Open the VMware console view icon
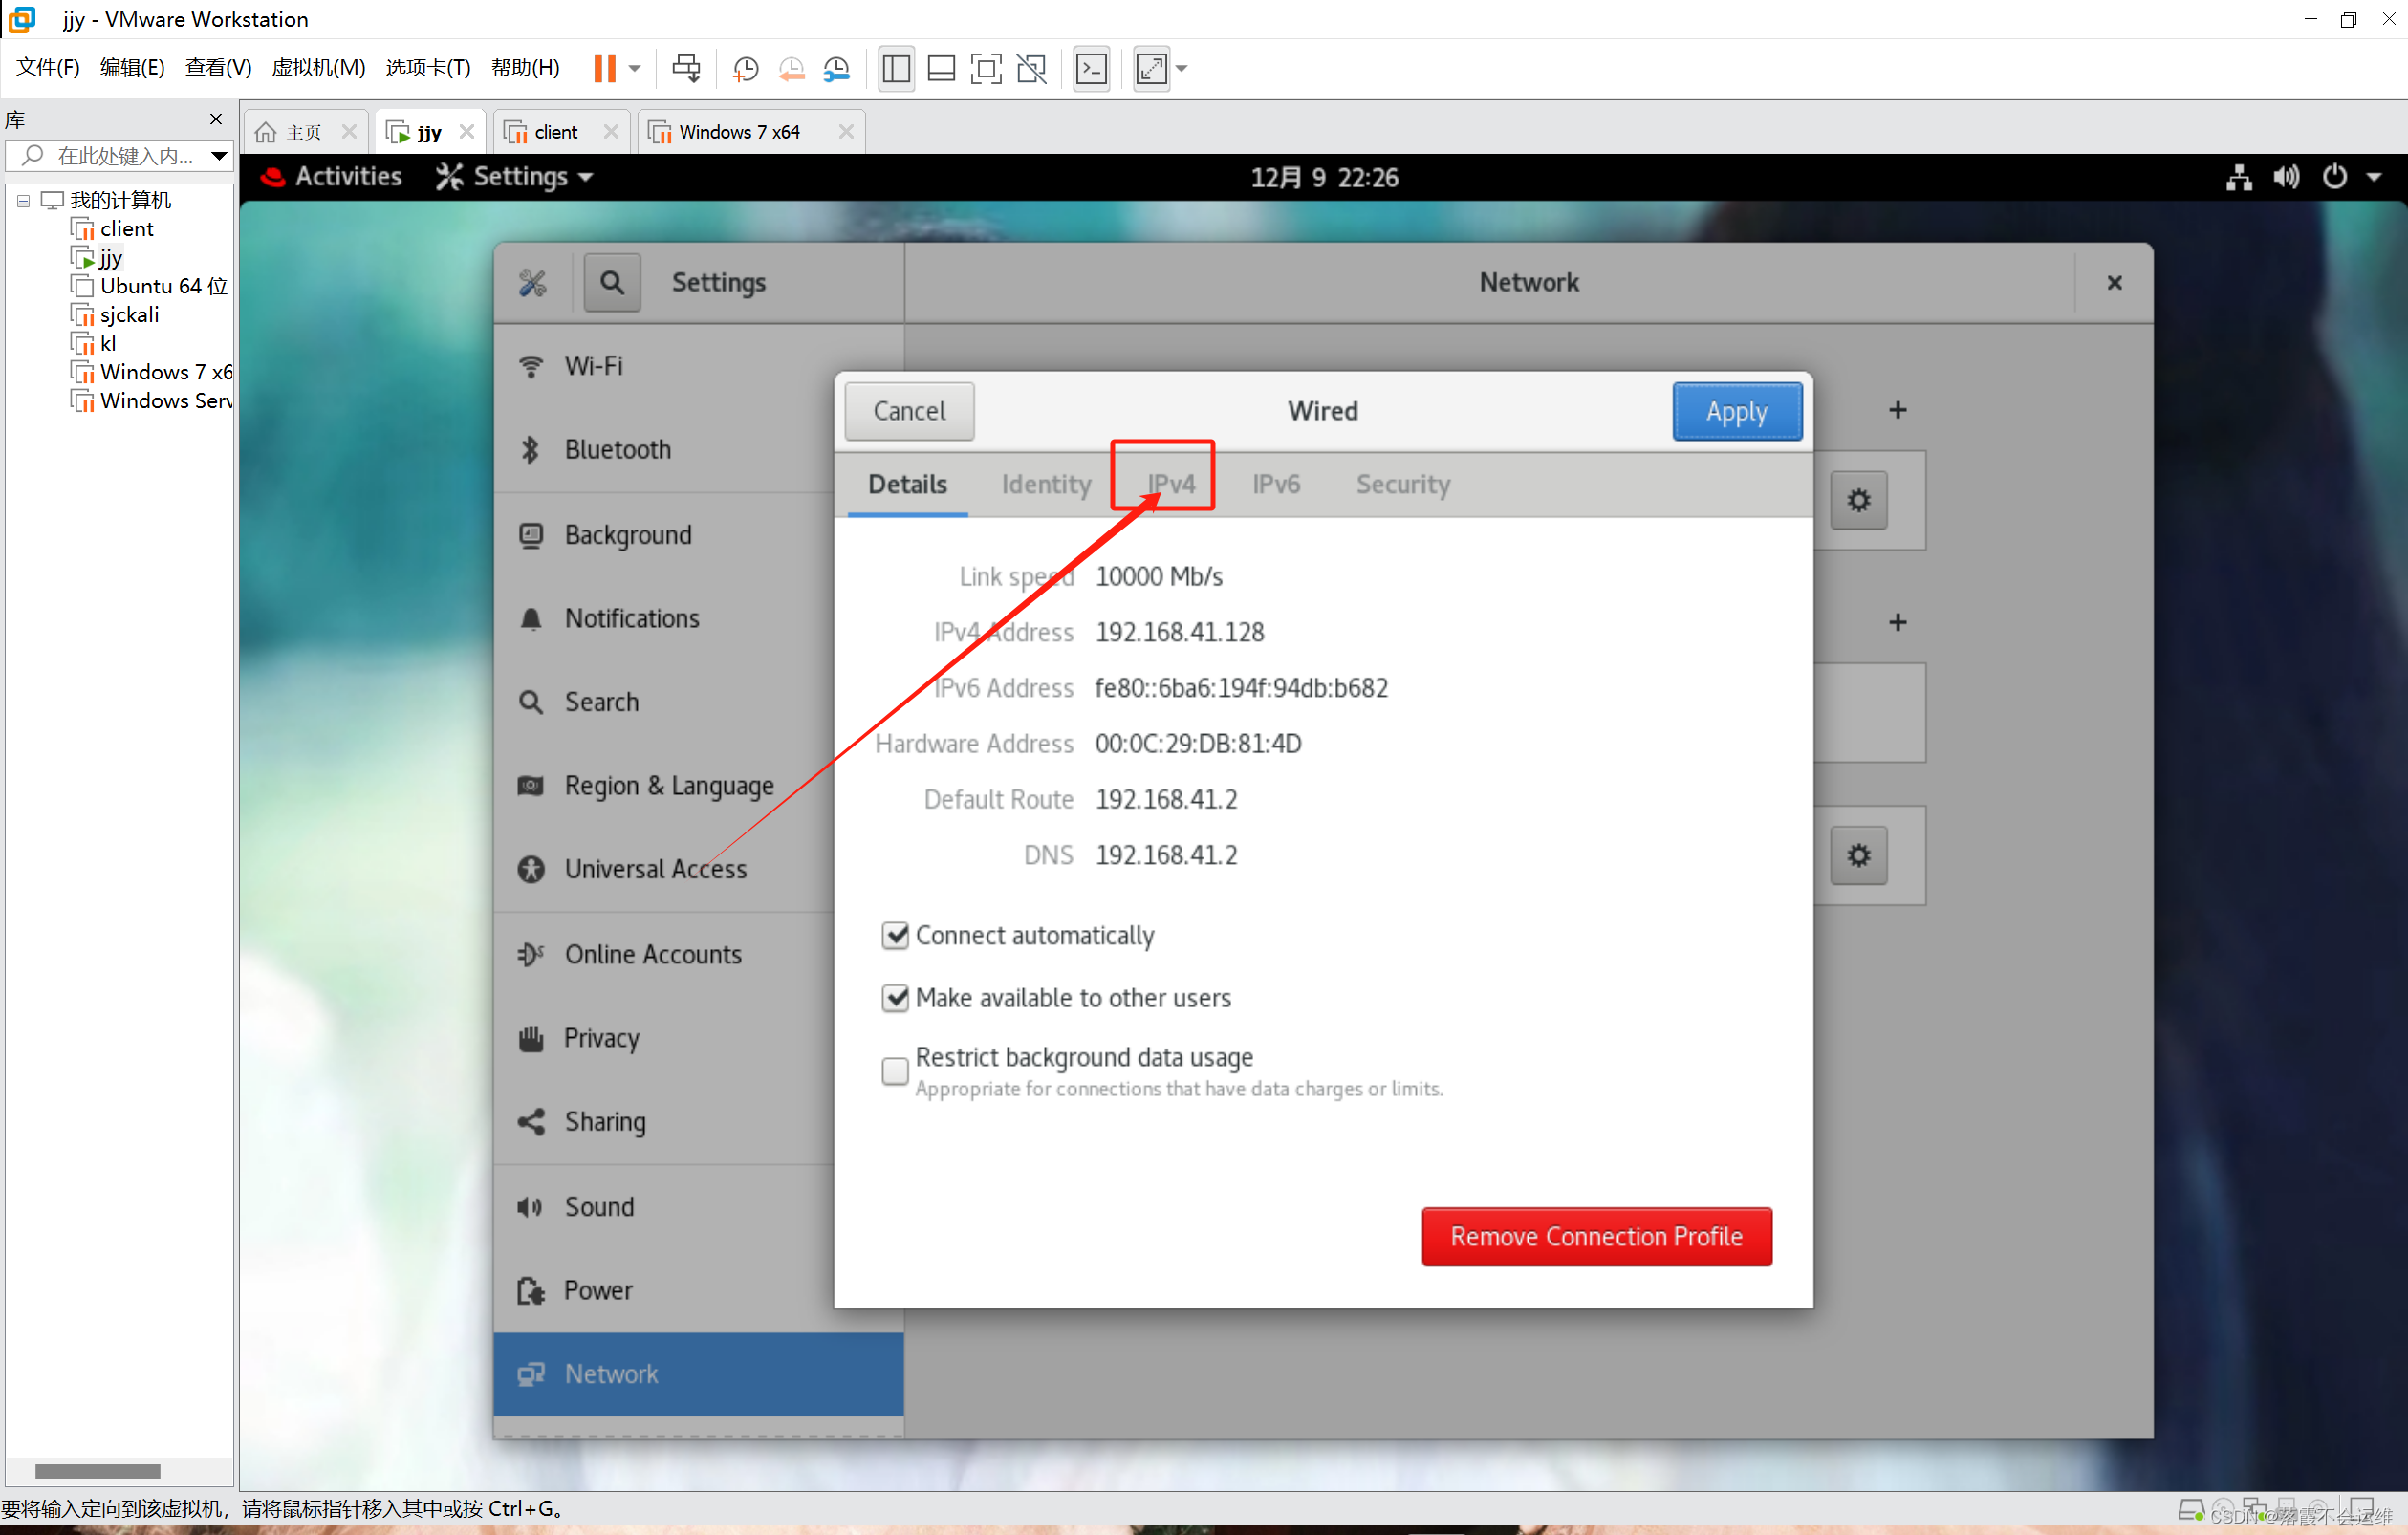2408x1535 pixels. click(x=1091, y=68)
